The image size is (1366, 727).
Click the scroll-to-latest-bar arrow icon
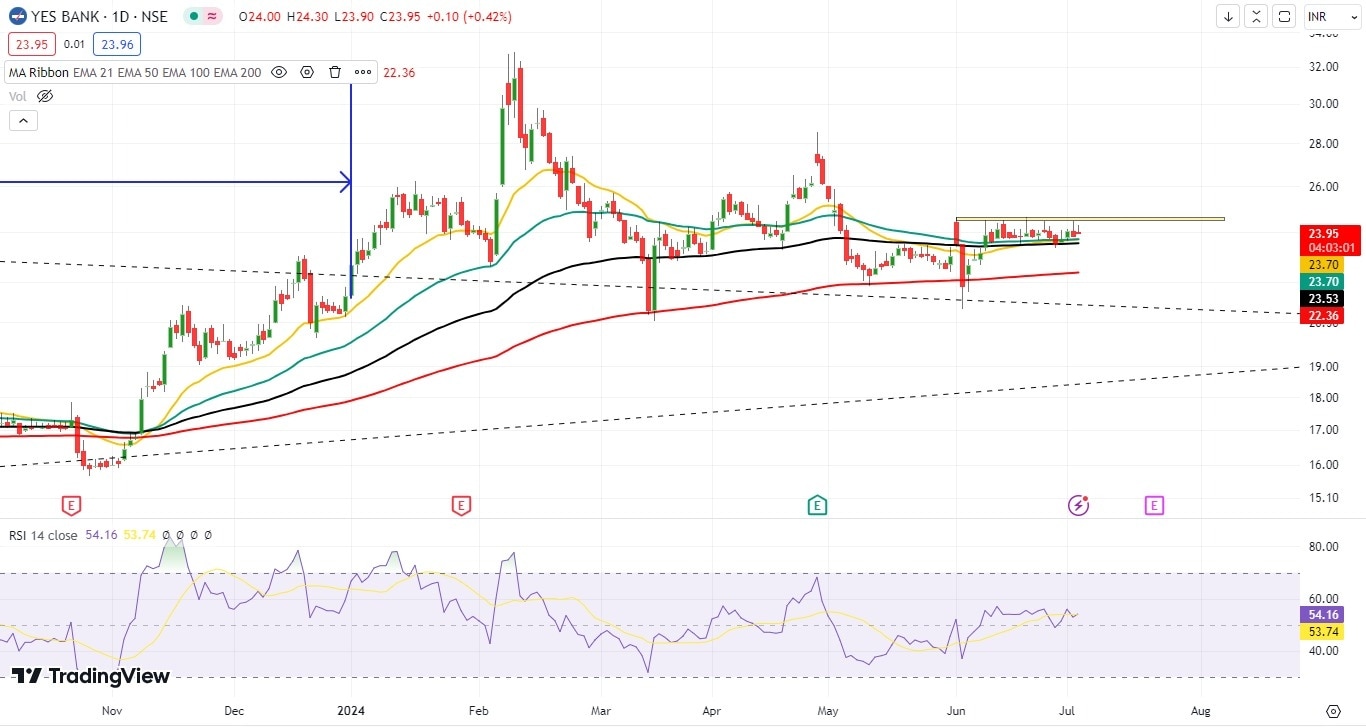click(x=1227, y=16)
